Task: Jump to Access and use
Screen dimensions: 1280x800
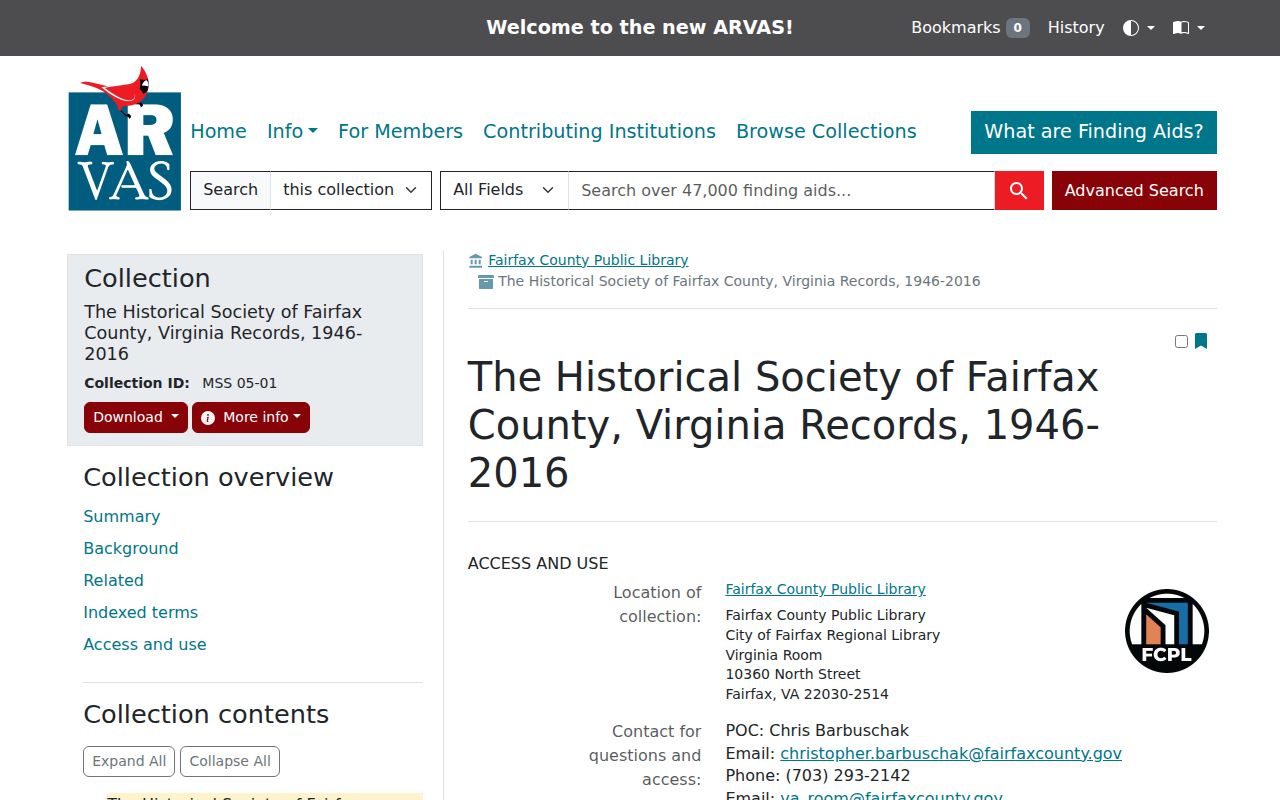Action: 145,644
